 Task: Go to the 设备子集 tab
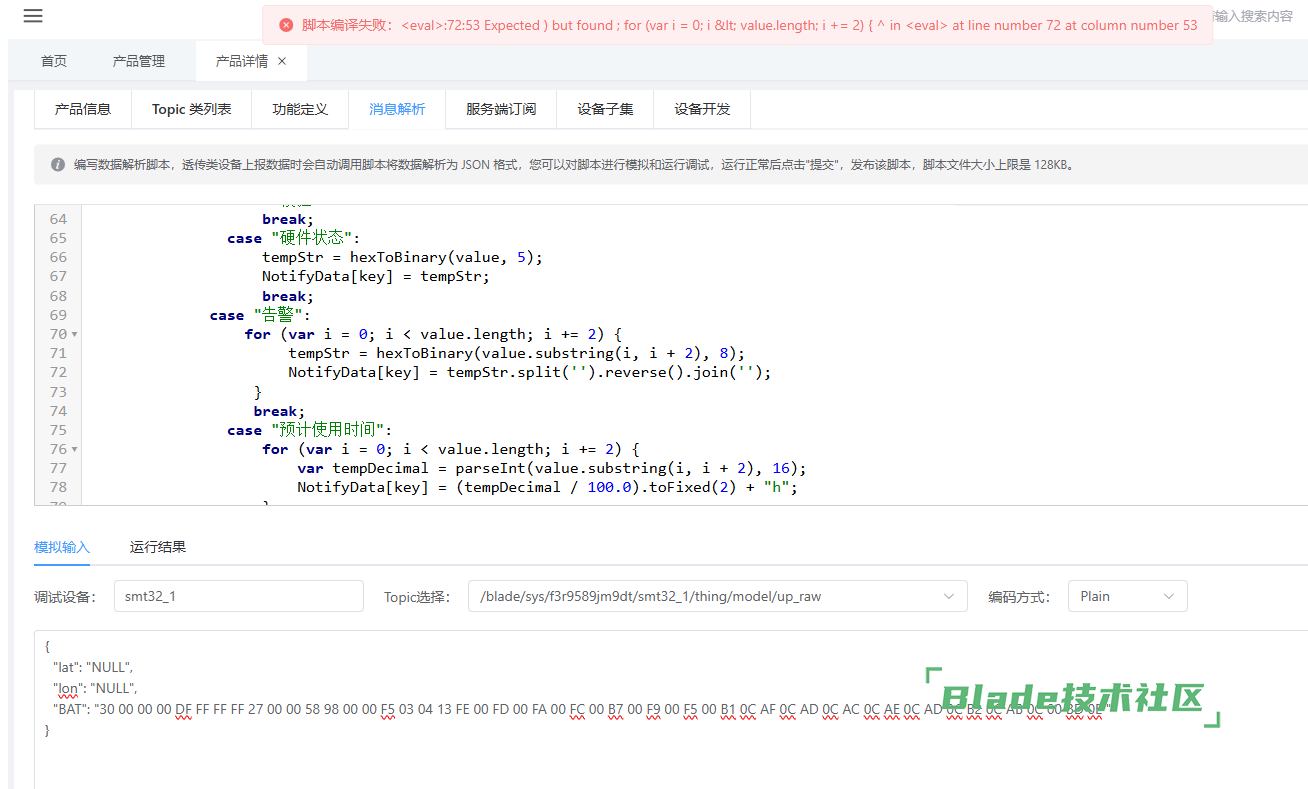pos(605,109)
